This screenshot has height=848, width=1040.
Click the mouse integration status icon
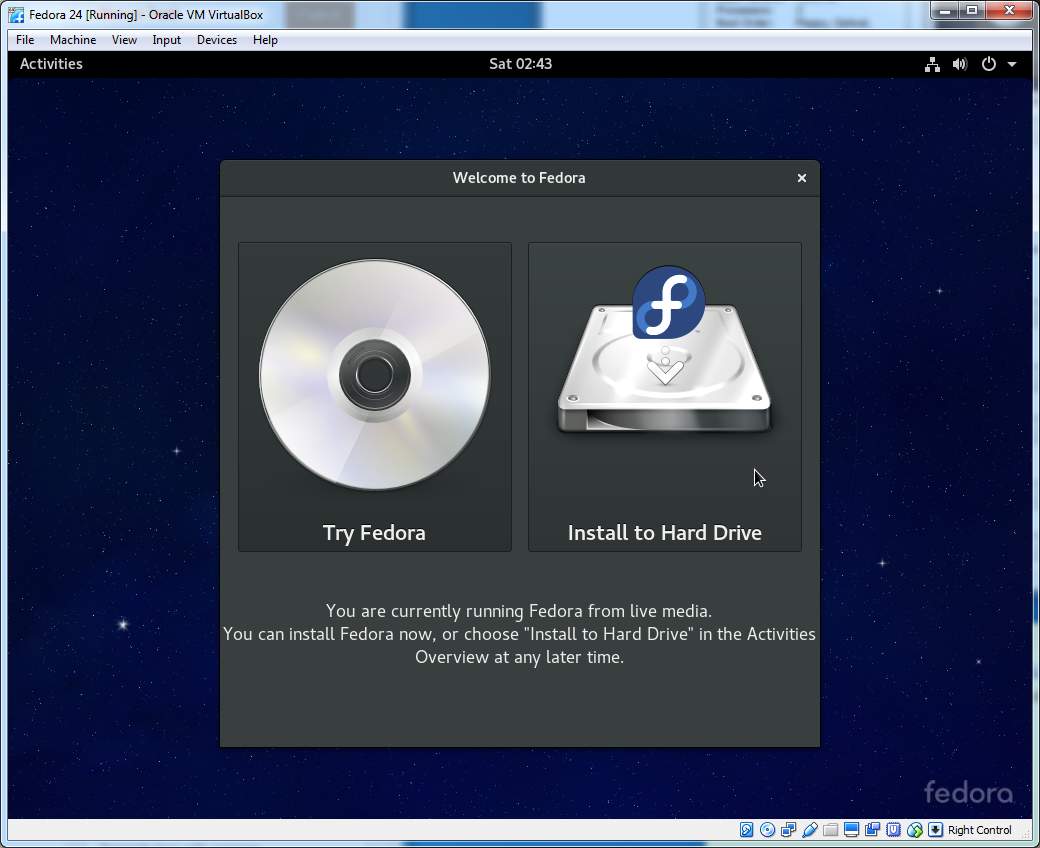[x=915, y=829]
